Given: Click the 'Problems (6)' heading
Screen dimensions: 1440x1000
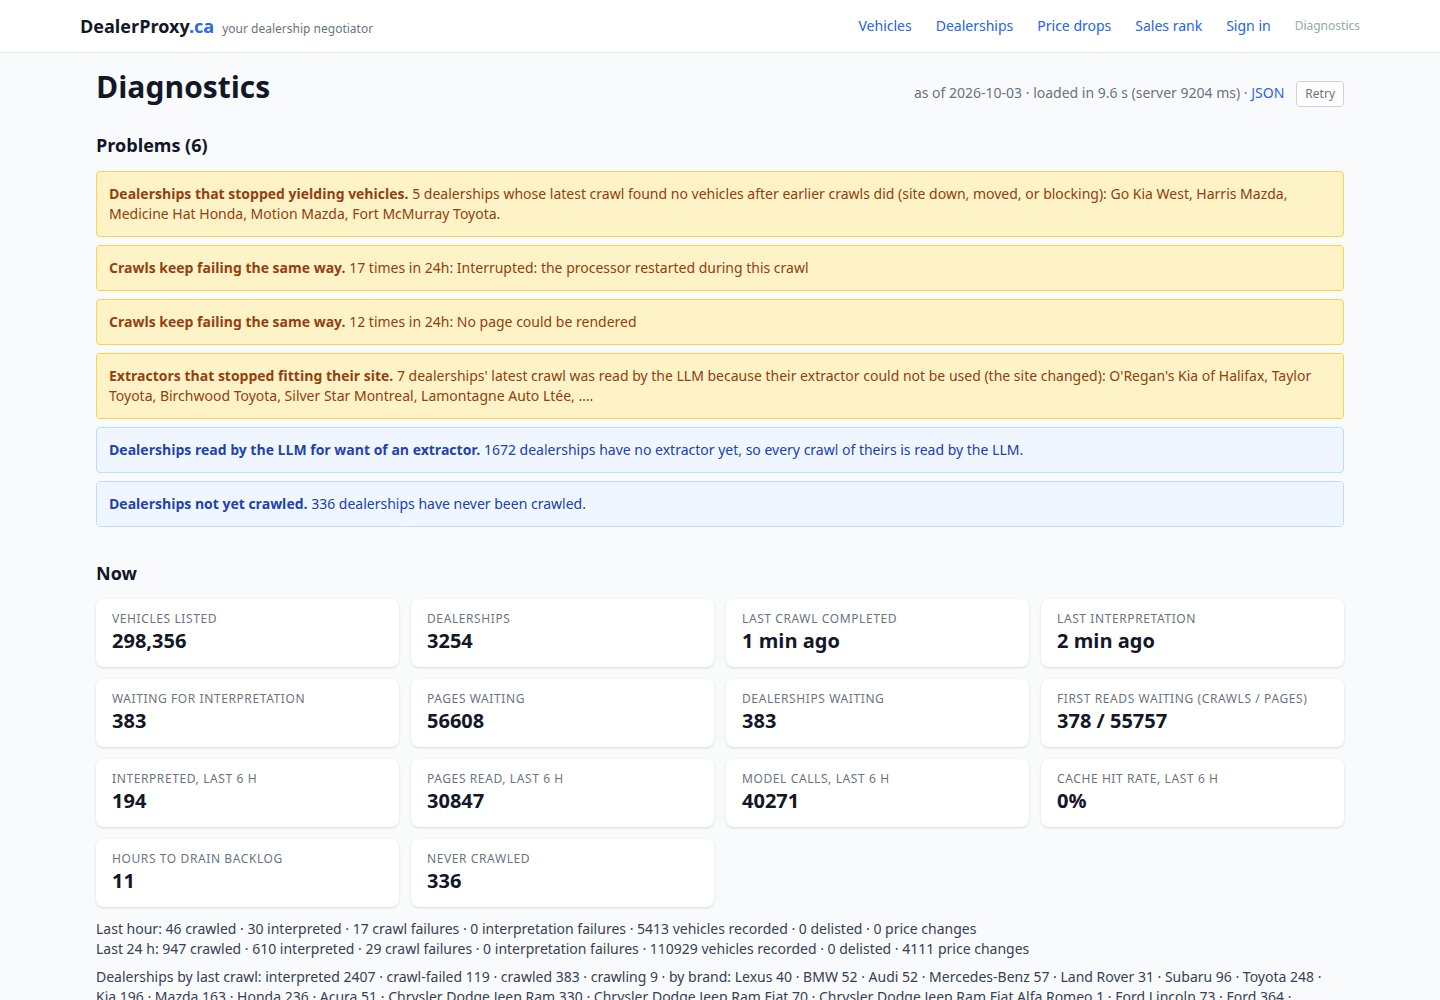Looking at the screenshot, I should click(152, 146).
